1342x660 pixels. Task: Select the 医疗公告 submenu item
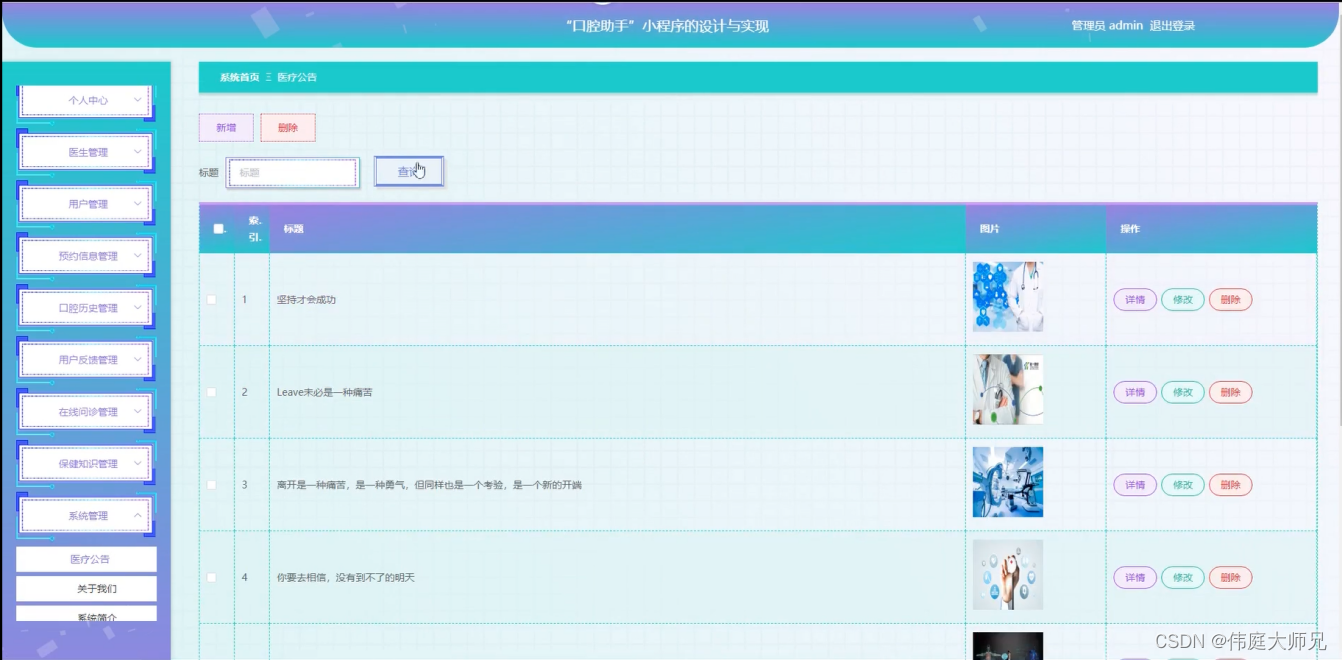coord(87,559)
